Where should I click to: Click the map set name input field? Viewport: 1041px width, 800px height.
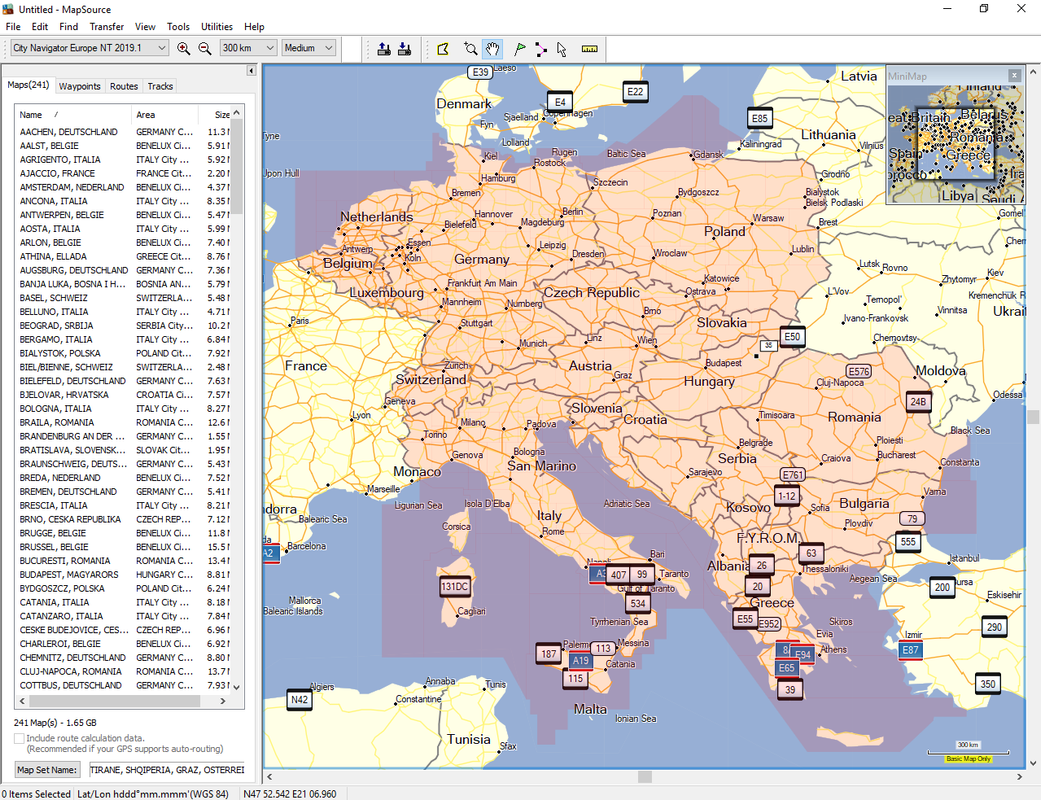point(166,770)
